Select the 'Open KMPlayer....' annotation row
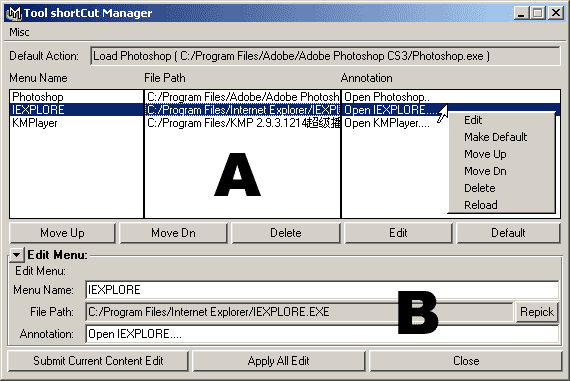The height and width of the screenshot is (381, 570). tap(394, 123)
